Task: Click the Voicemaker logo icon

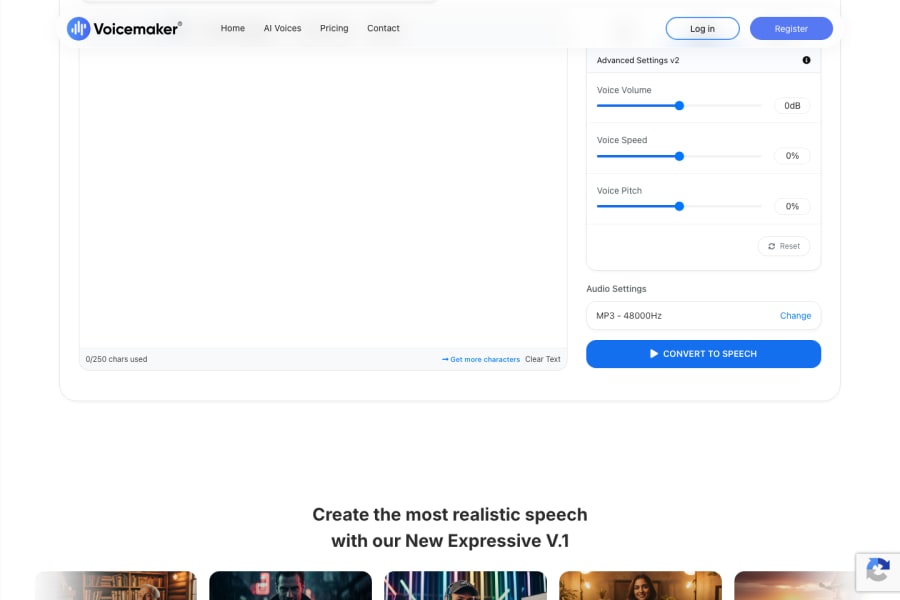Action: (79, 28)
